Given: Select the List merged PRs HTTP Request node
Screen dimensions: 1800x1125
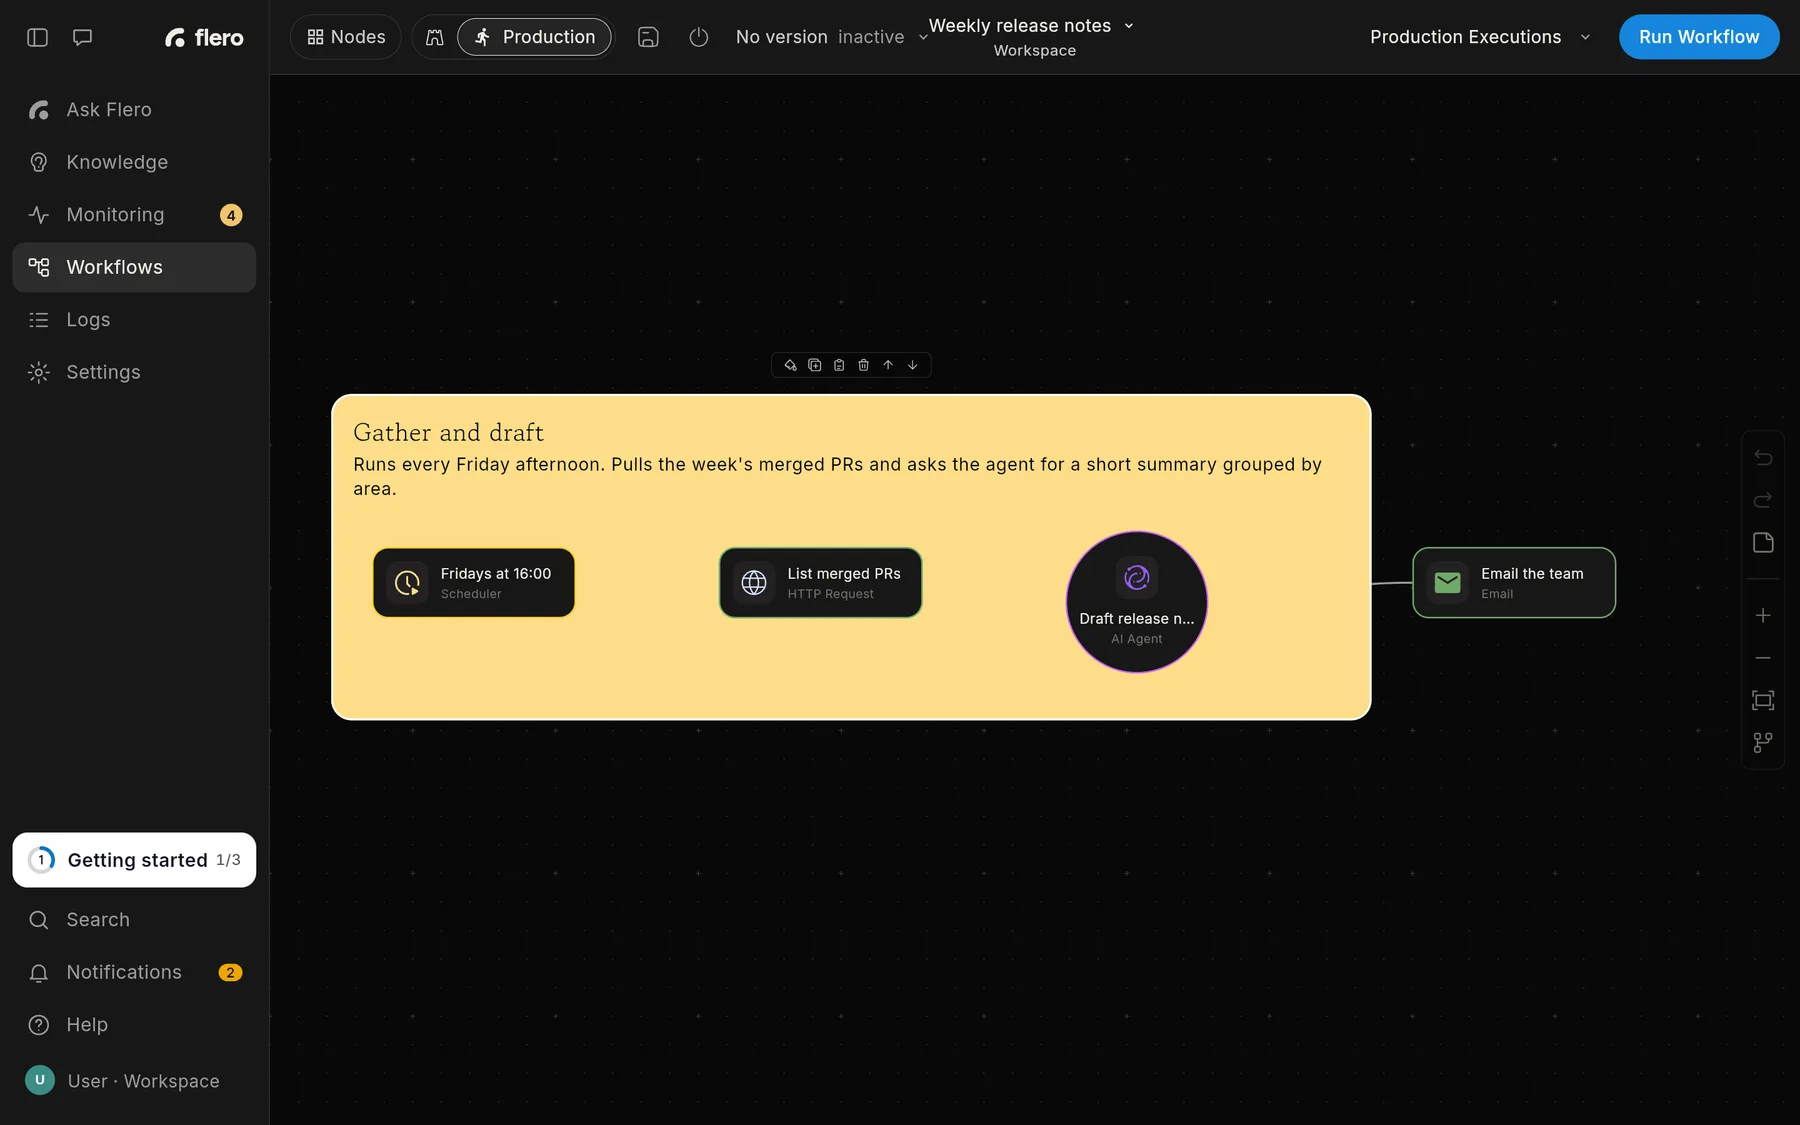Looking at the screenshot, I should coord(821,583).
